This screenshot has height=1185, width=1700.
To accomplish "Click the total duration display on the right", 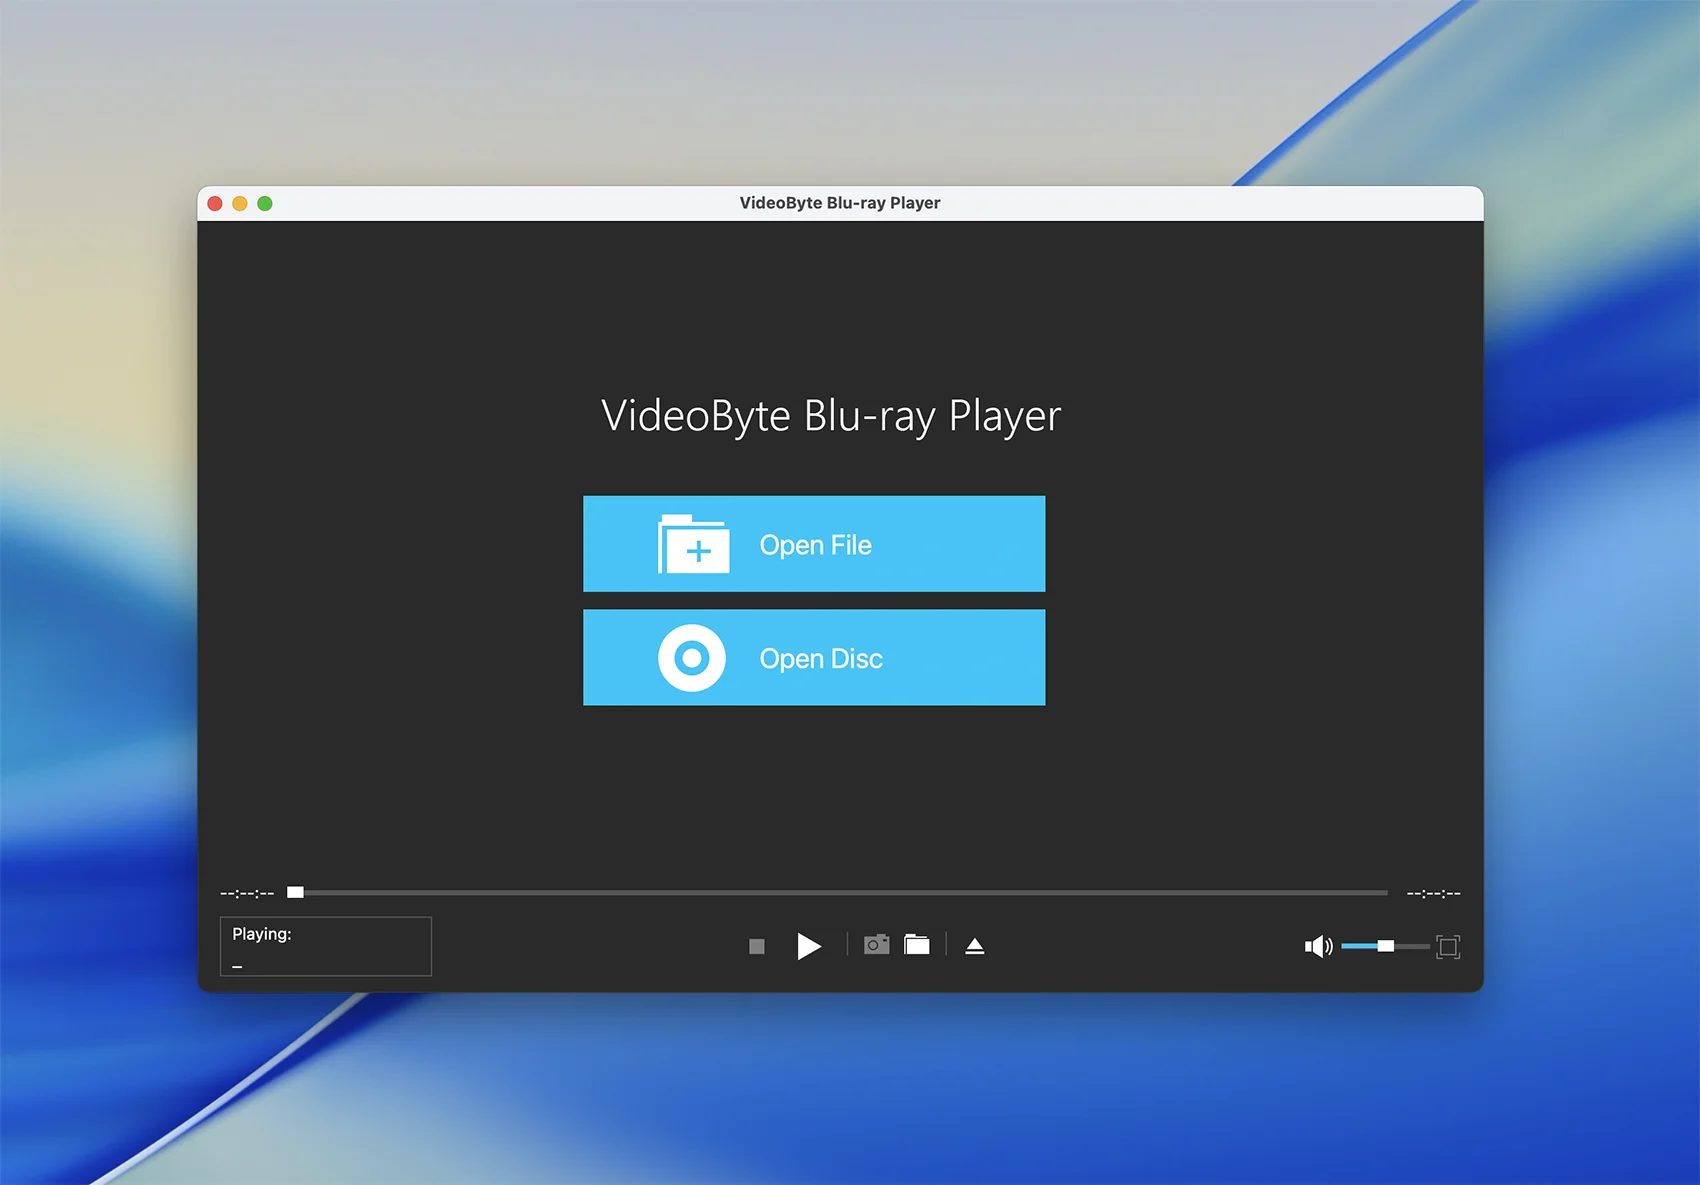I will [1433, 893].
